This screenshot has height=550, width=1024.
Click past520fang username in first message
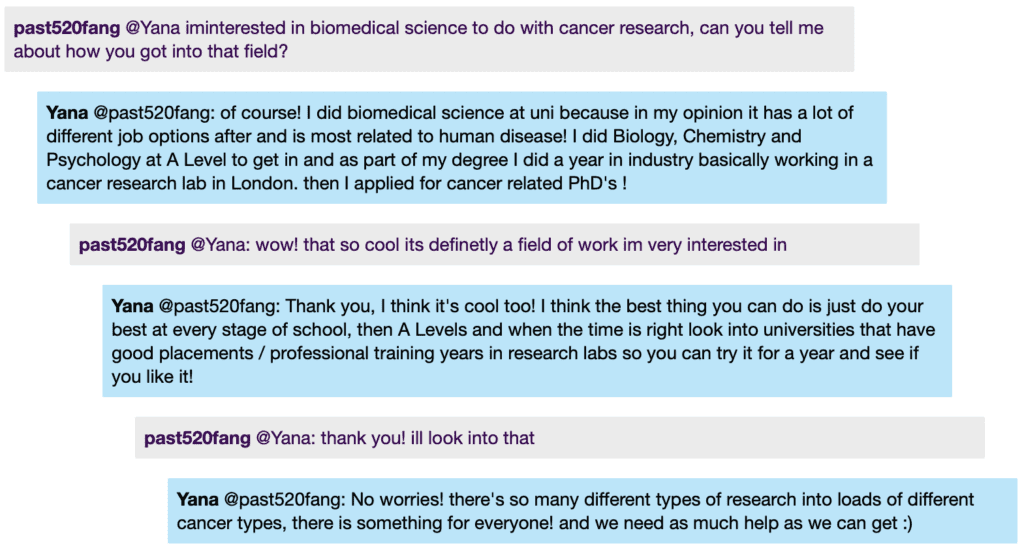(67, 28)
